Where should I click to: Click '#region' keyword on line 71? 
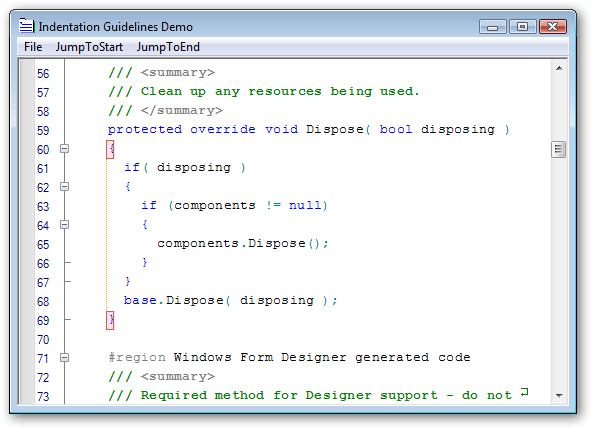click(137, 357)
